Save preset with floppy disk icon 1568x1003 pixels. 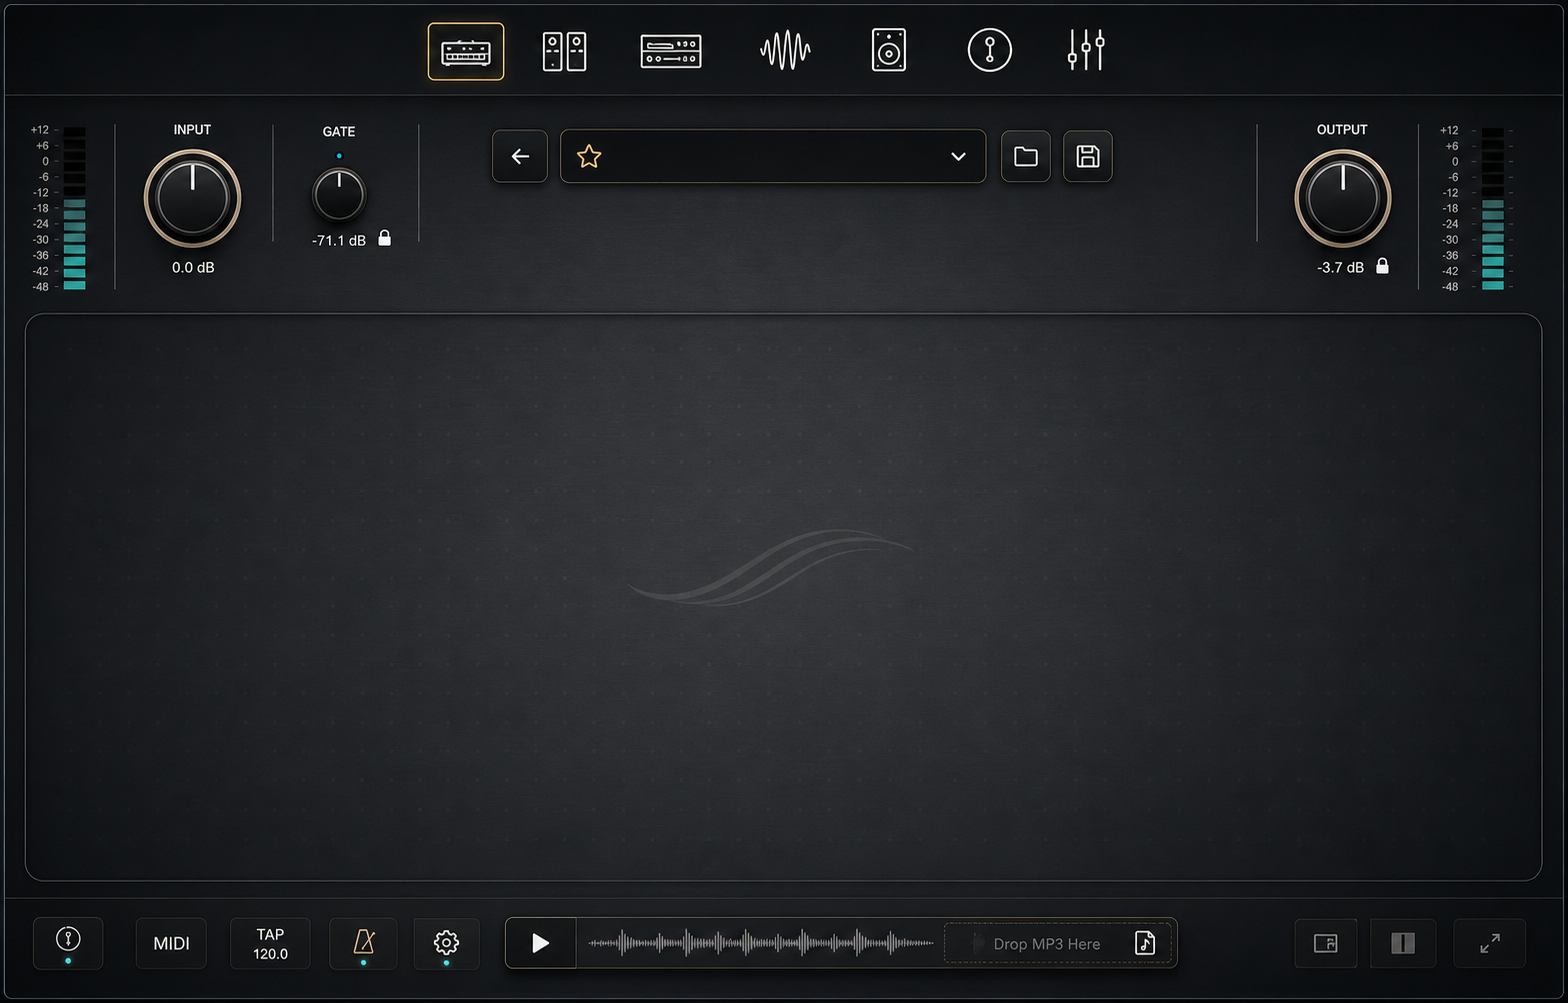click(x=1088, y=156)
